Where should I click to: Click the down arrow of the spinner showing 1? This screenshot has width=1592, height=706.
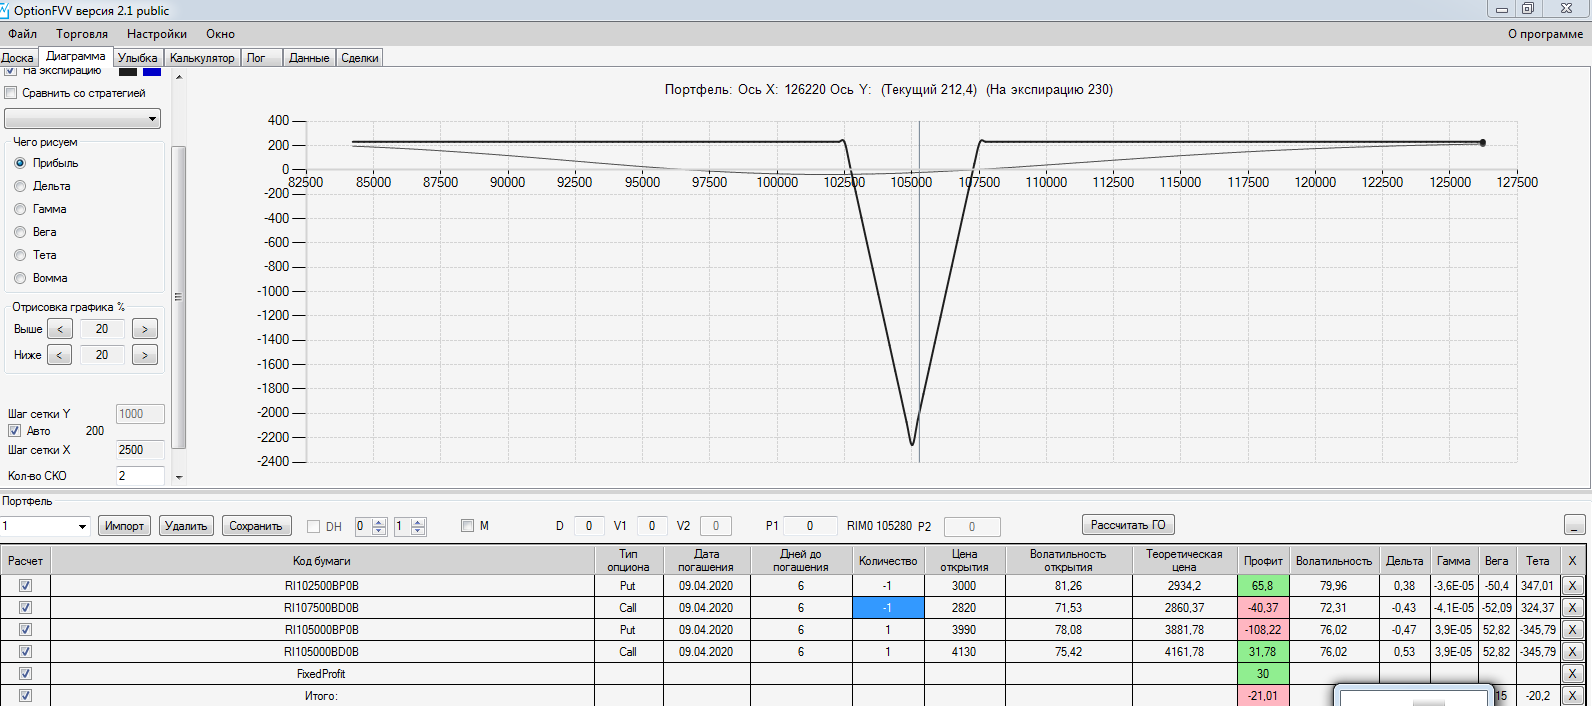pyautogui.click(x=418, y=530)
